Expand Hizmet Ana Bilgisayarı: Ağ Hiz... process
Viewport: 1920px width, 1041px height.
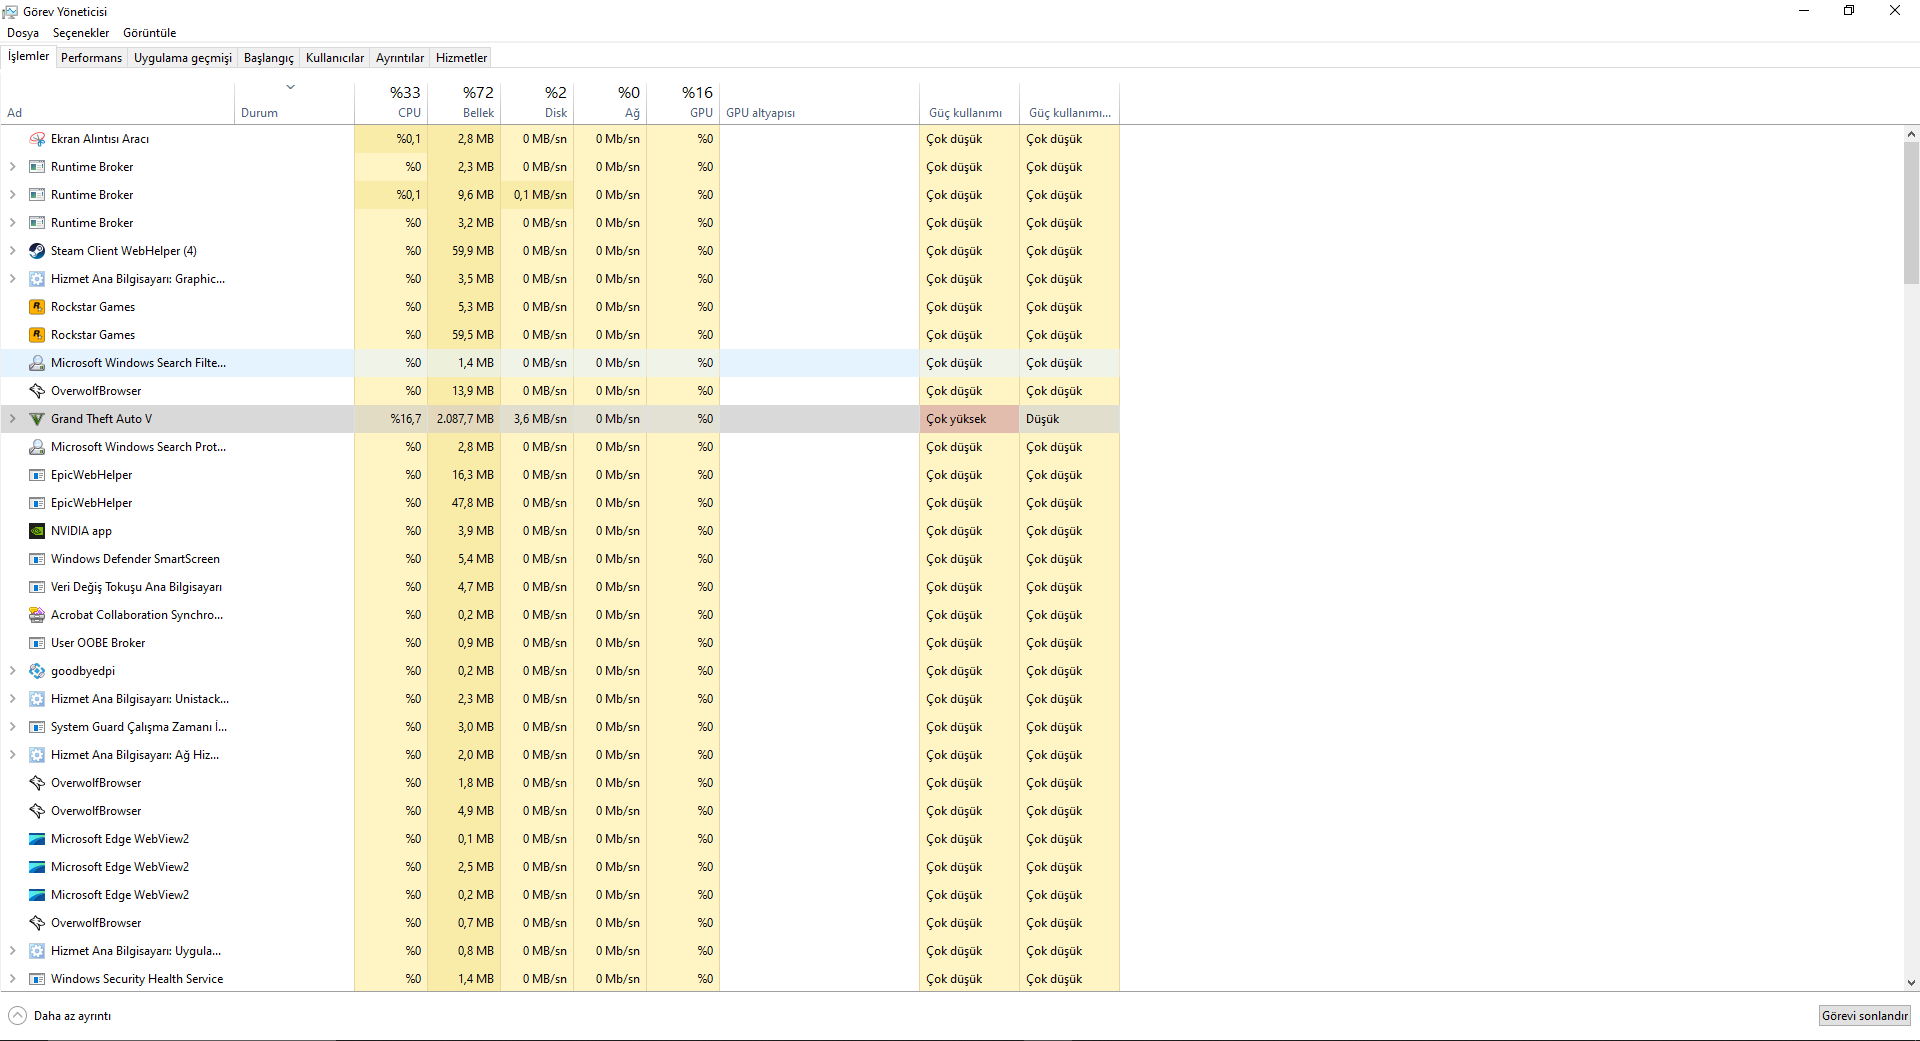pos(12,755)
